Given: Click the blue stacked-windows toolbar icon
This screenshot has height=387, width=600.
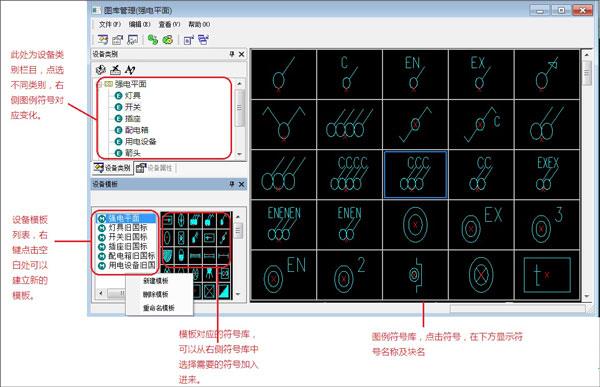Looking at the screenshot, I should point(203,39).
